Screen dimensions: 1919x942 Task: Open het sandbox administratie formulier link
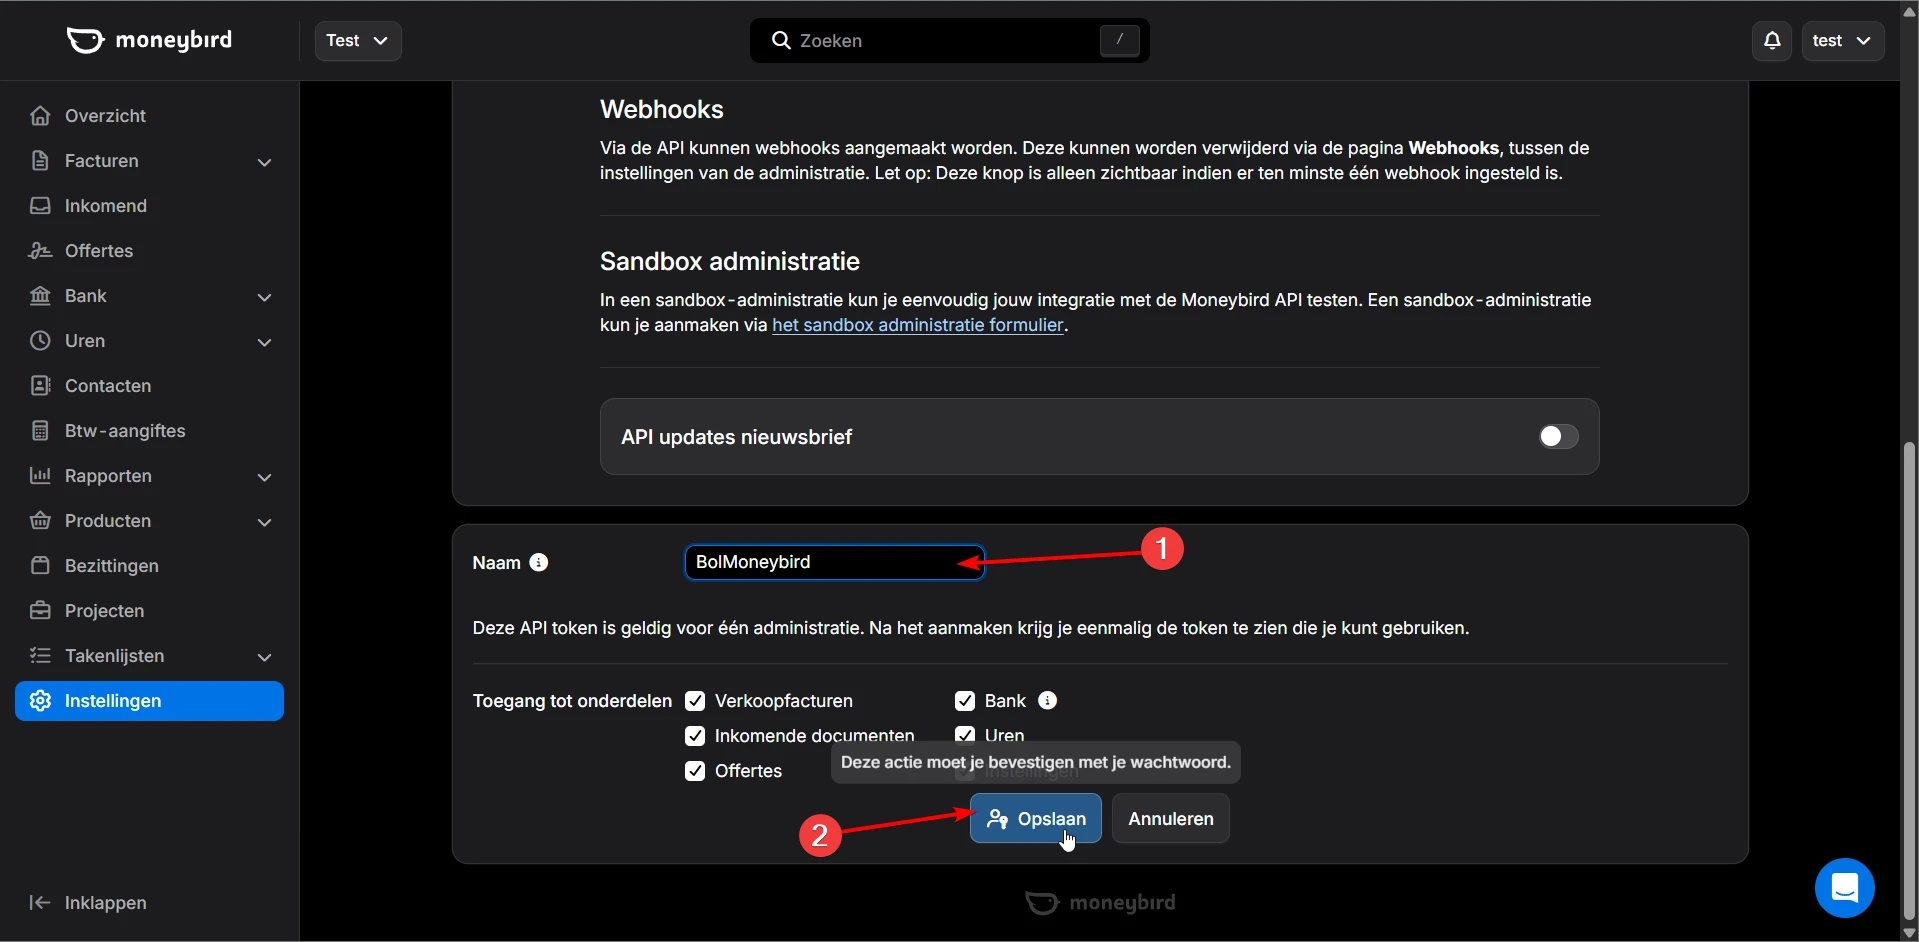click(918, 325)
